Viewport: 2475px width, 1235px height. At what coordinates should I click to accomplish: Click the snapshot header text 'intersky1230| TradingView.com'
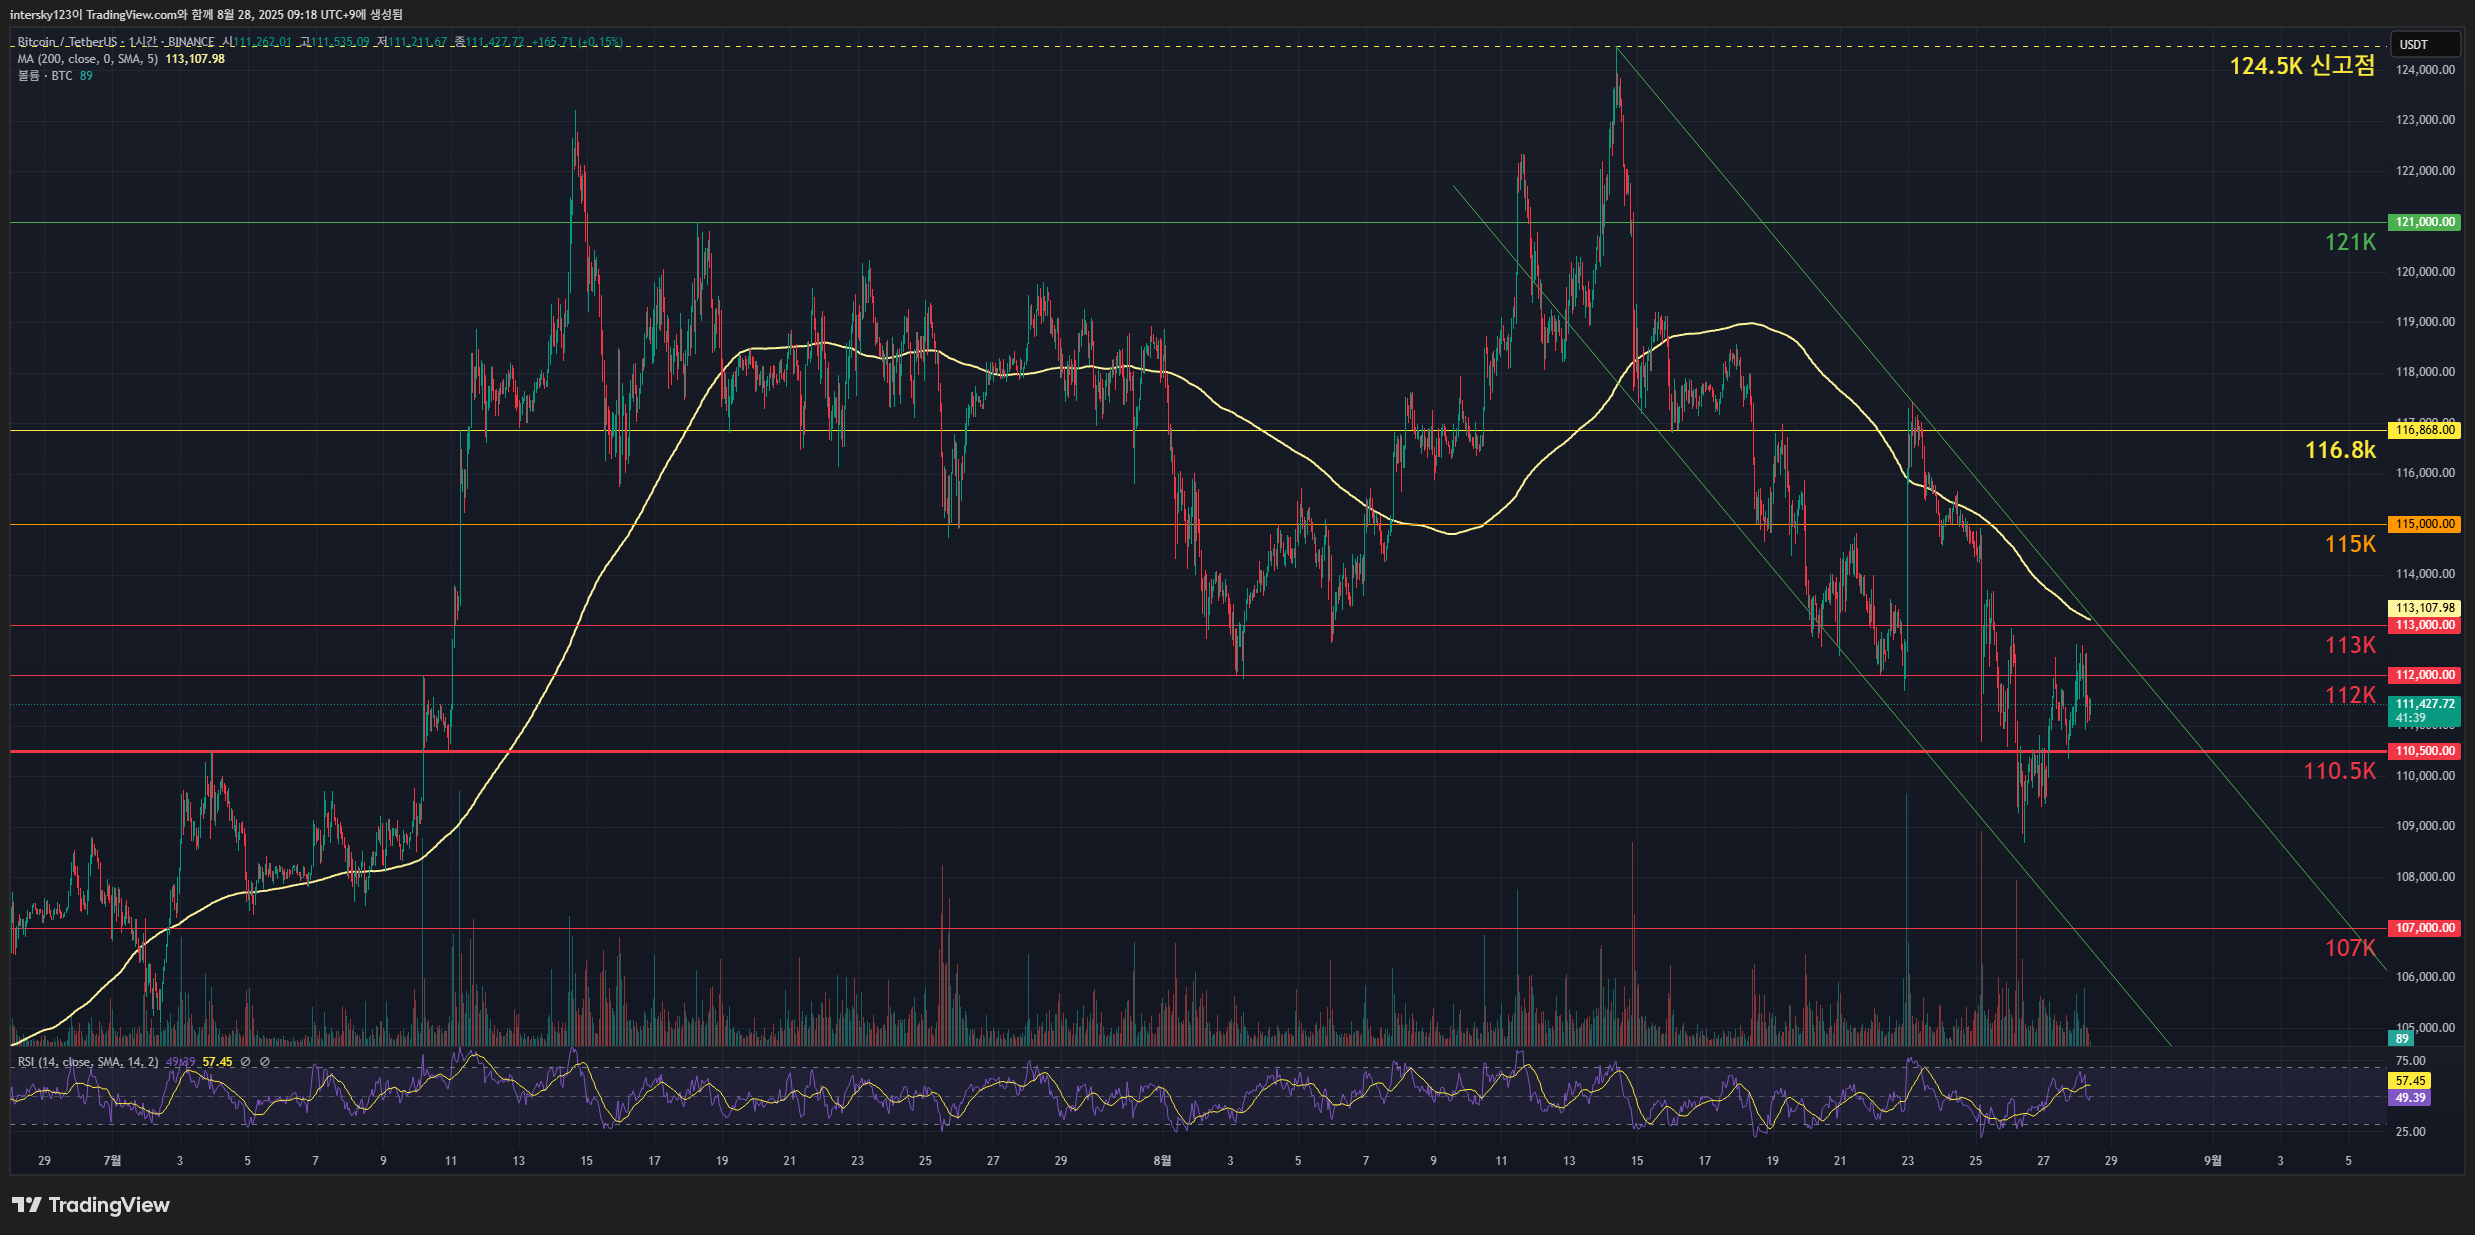(x=94, y=15)
